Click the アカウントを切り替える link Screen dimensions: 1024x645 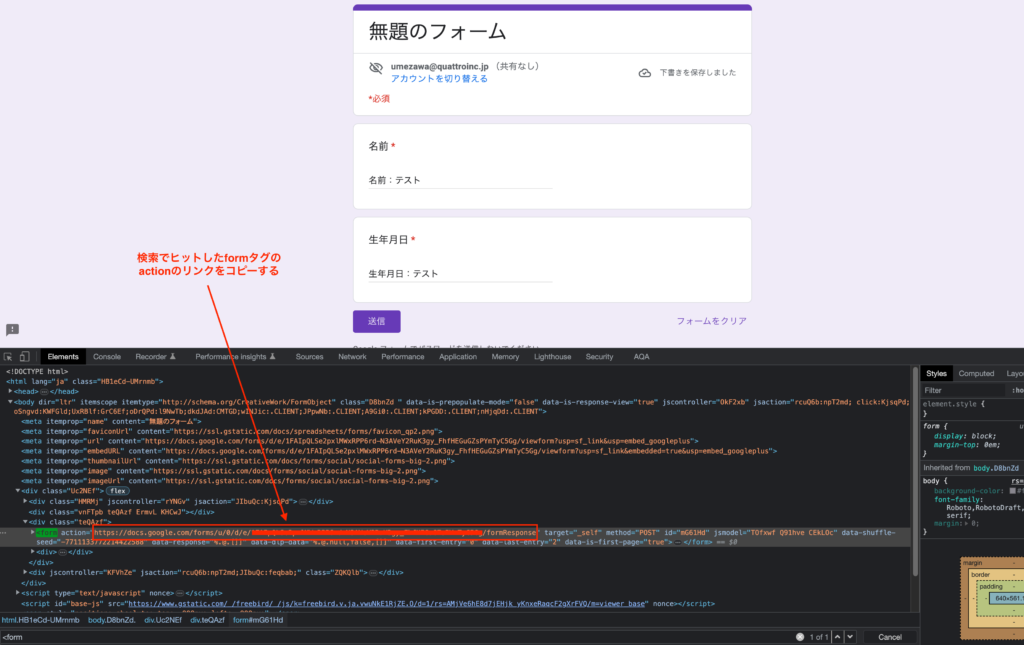[439, 78]
